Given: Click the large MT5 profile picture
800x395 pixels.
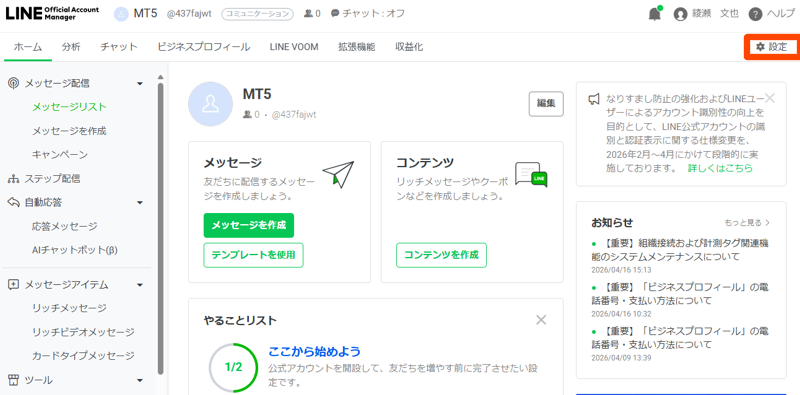Looking at the screenshot, I should pyautogui.click(x=210, y=104).
